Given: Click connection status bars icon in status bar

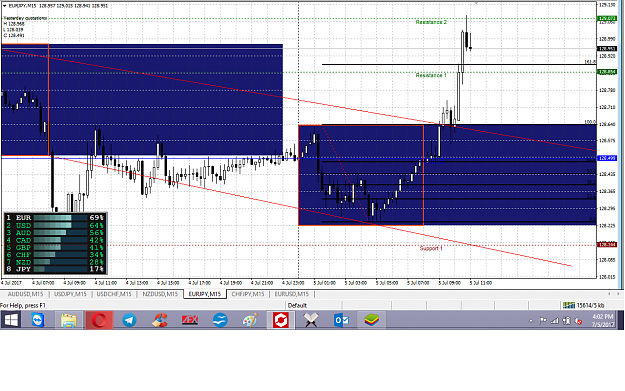Looking at the screenshot, I should tap(568, 305).
